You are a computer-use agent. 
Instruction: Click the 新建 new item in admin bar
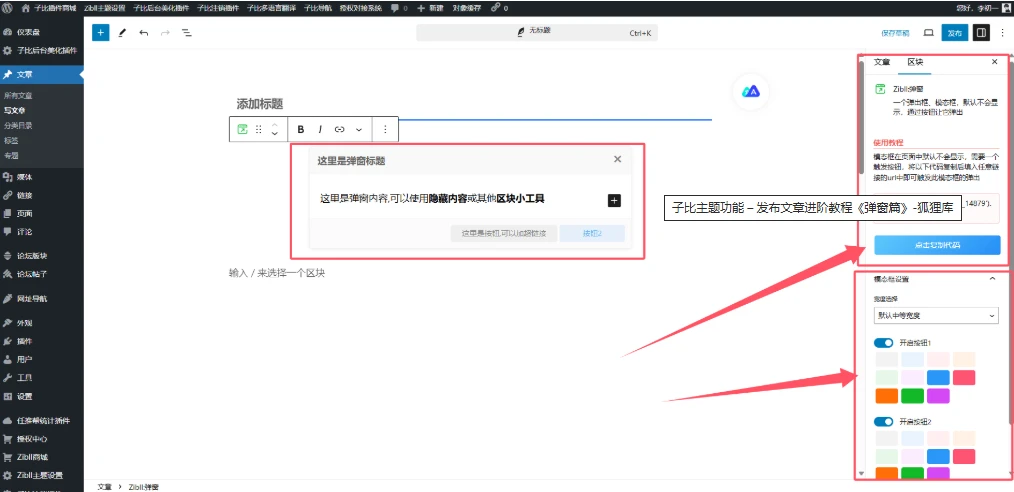(431, 8)
